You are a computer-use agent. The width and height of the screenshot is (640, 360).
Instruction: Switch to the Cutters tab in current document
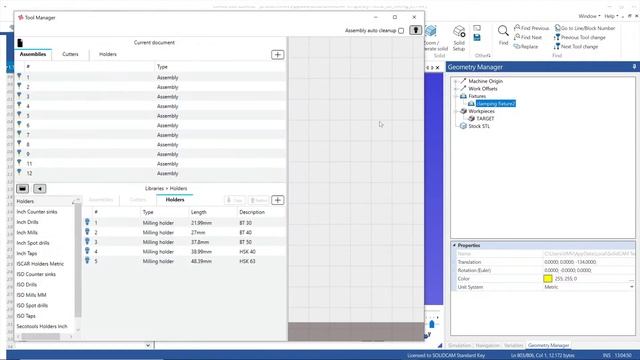[x=70, y=54]
